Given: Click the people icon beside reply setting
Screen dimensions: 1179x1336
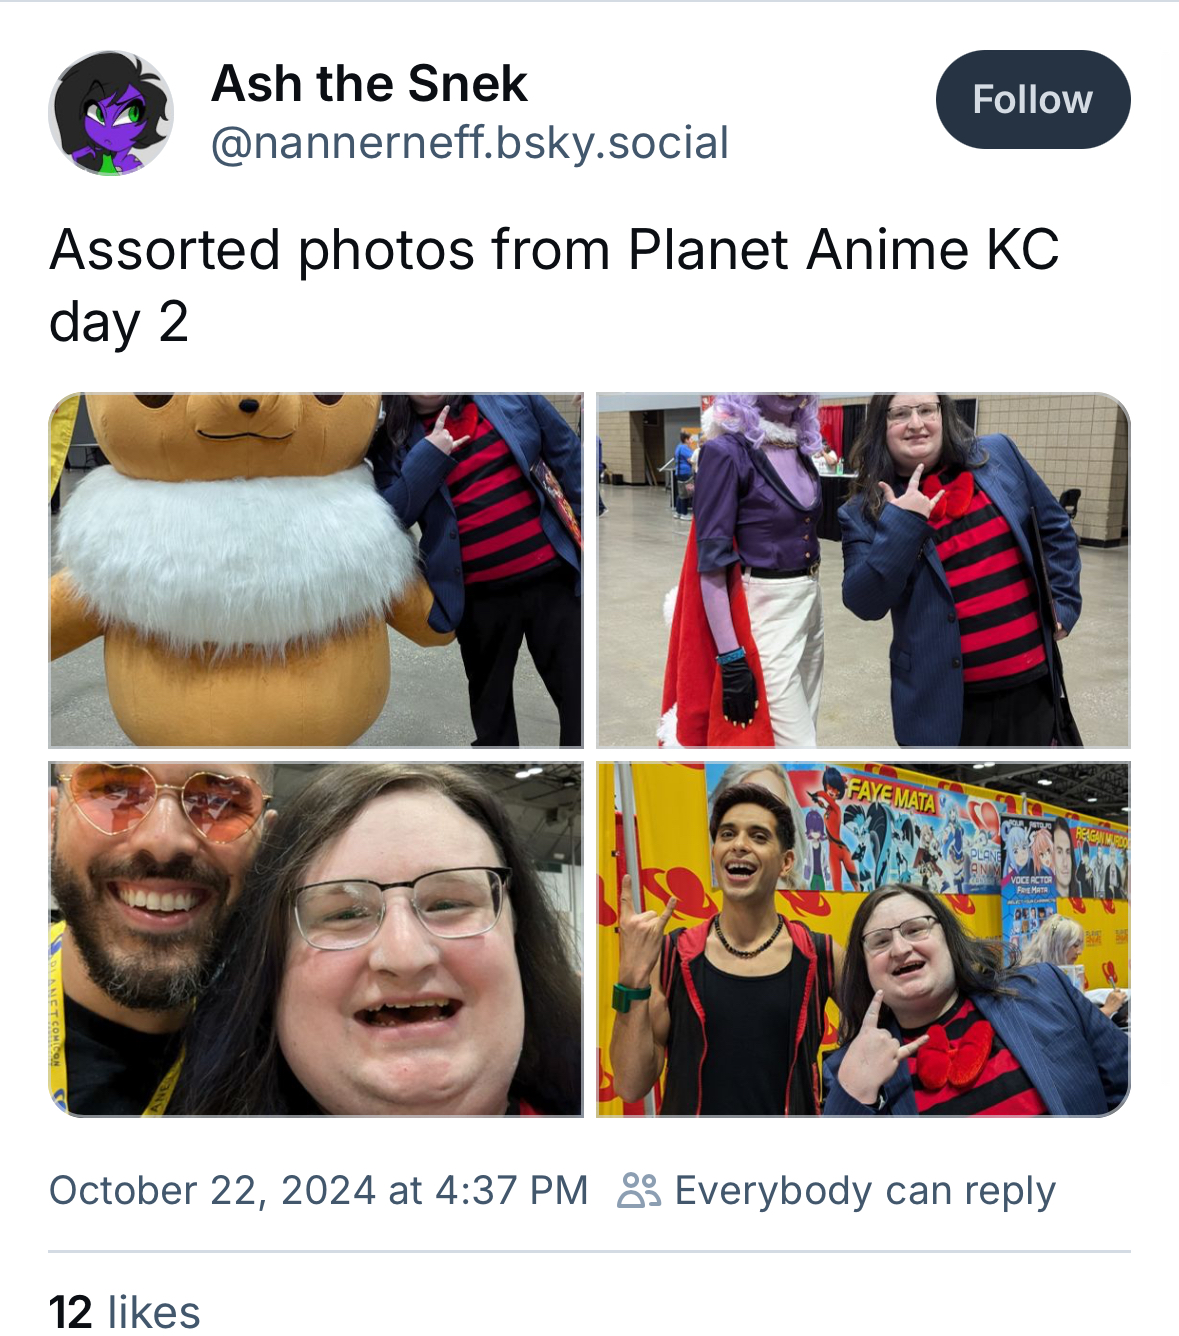Looking at the screenshot, I should [x=639, y=1190].
